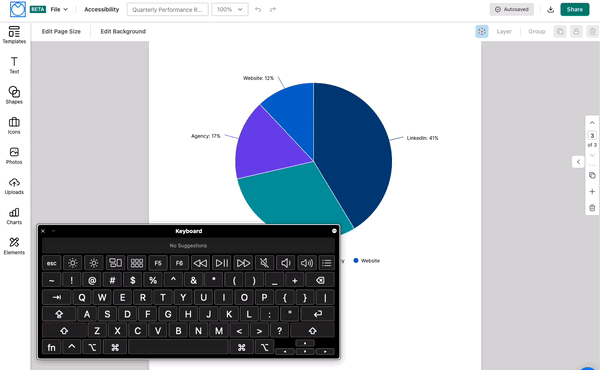The image size is (600, 370).
Task: Open the Accessibility menu
Action: tap(101, 9)
